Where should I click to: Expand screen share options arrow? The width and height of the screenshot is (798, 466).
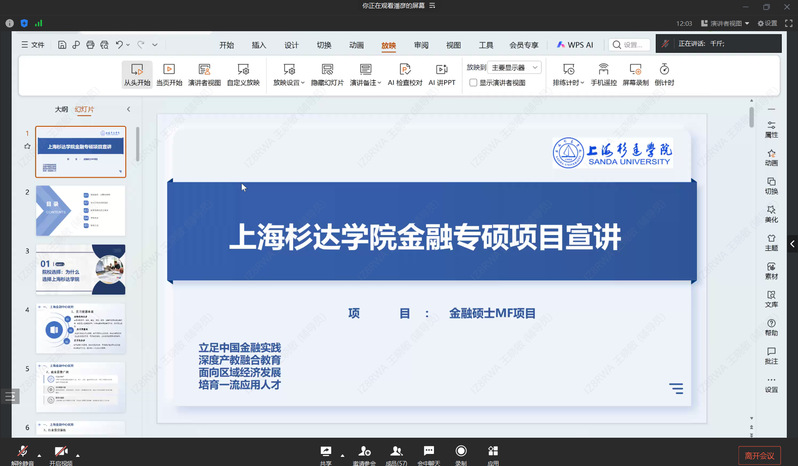tap(342, 456)
